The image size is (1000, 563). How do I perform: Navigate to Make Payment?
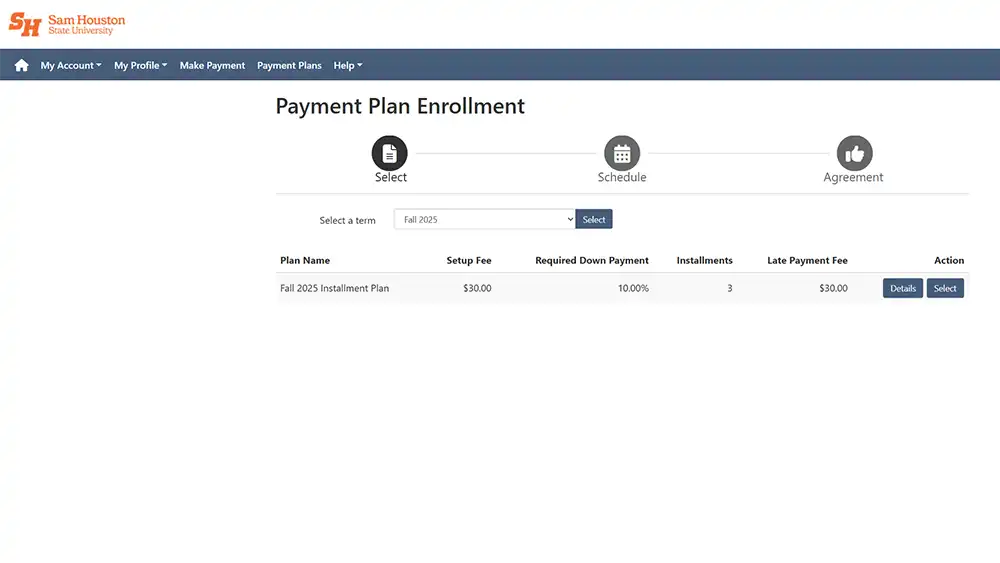click(212, 65)
